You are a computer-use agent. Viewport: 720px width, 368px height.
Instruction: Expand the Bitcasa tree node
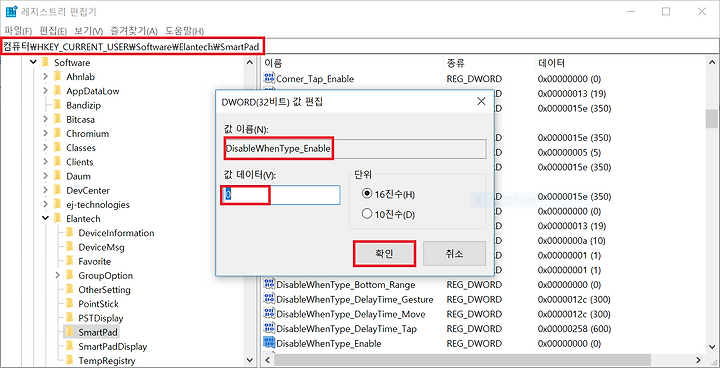45,119
